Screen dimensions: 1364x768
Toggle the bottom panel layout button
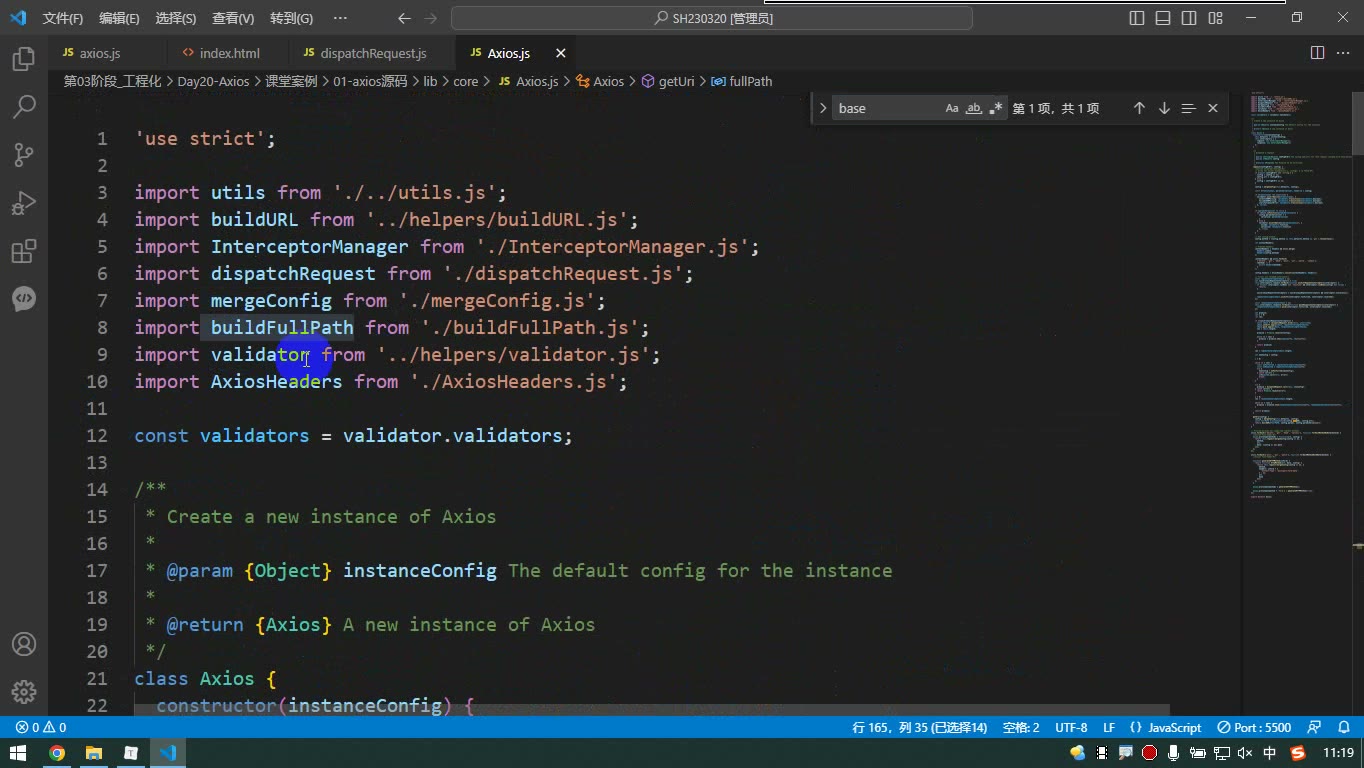click(1163, 18)
